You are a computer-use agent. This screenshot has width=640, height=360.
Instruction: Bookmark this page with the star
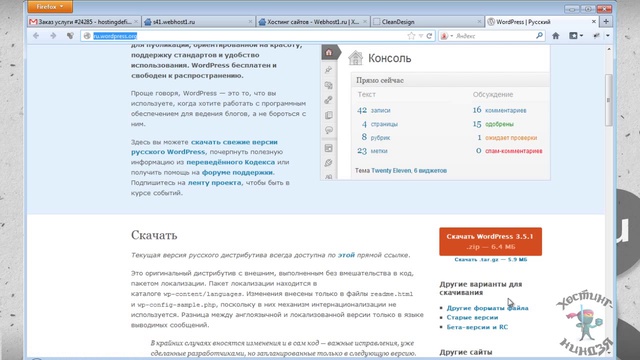point(411,36)
